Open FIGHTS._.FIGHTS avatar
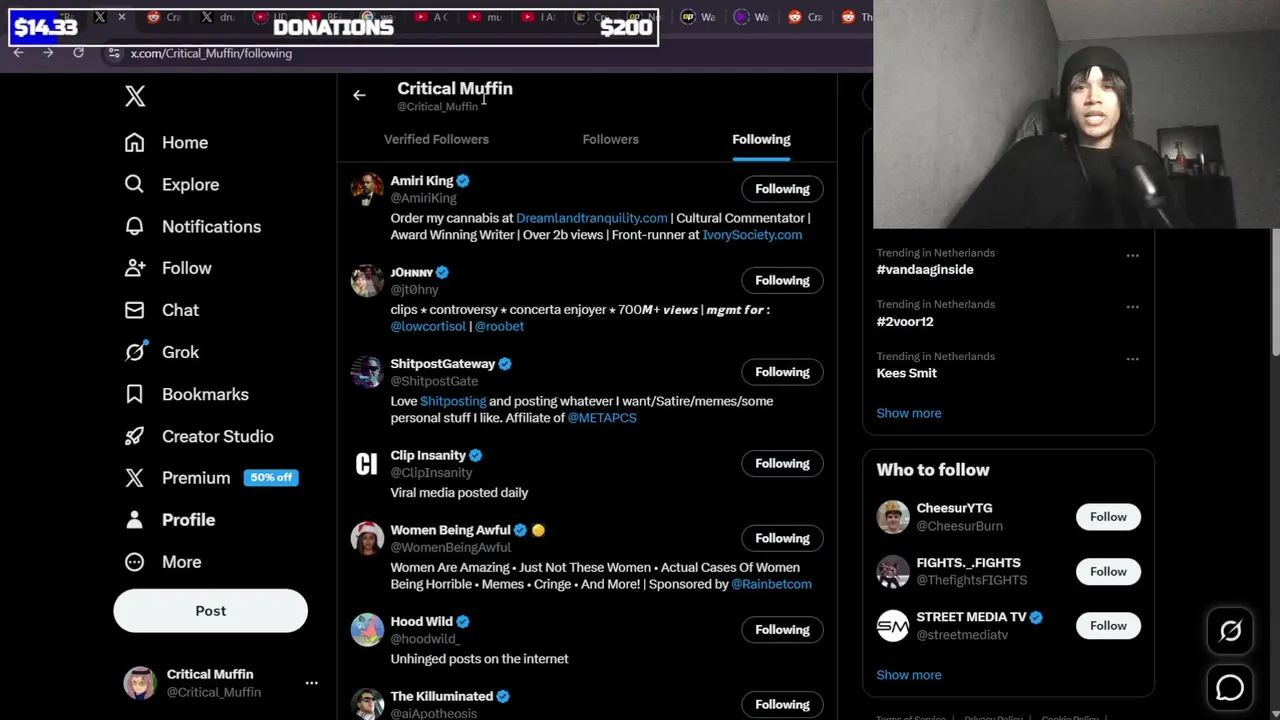The height and width of the screenshot is (720, 1280). (x=893, y=571)
